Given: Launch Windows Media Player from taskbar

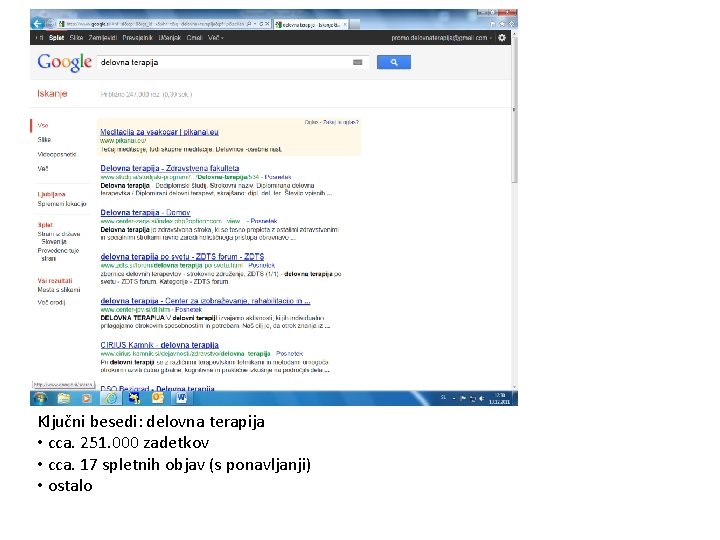Looking at the screenshot, I should tap(86, 398).
